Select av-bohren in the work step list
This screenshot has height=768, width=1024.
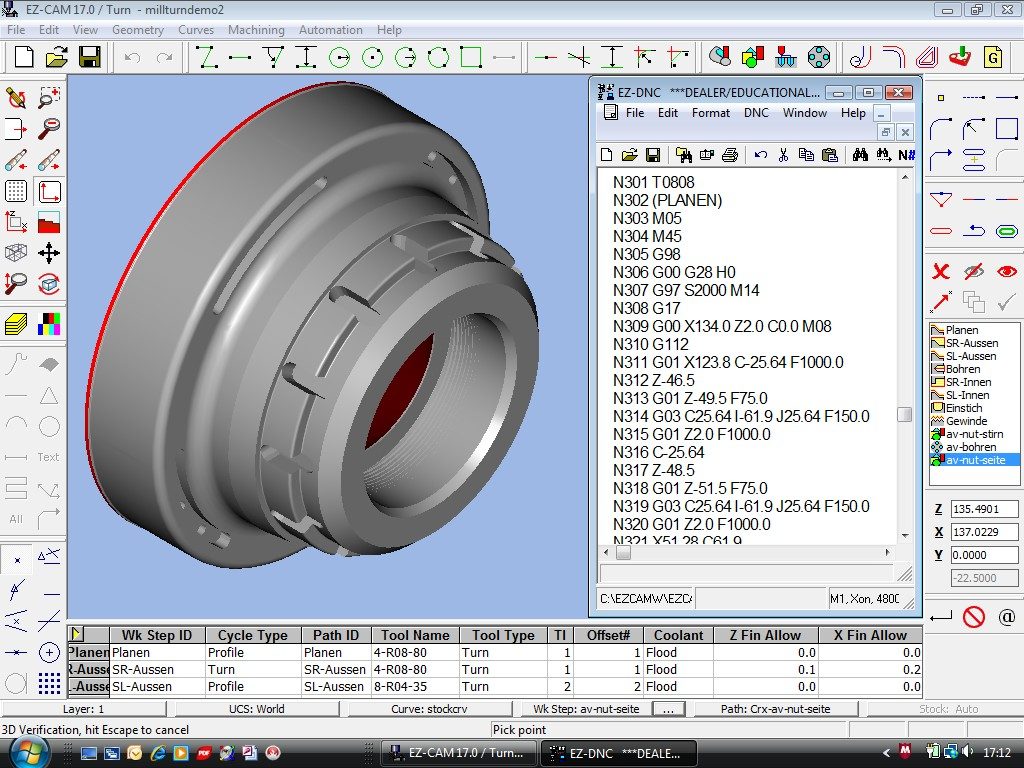point(971,447)
